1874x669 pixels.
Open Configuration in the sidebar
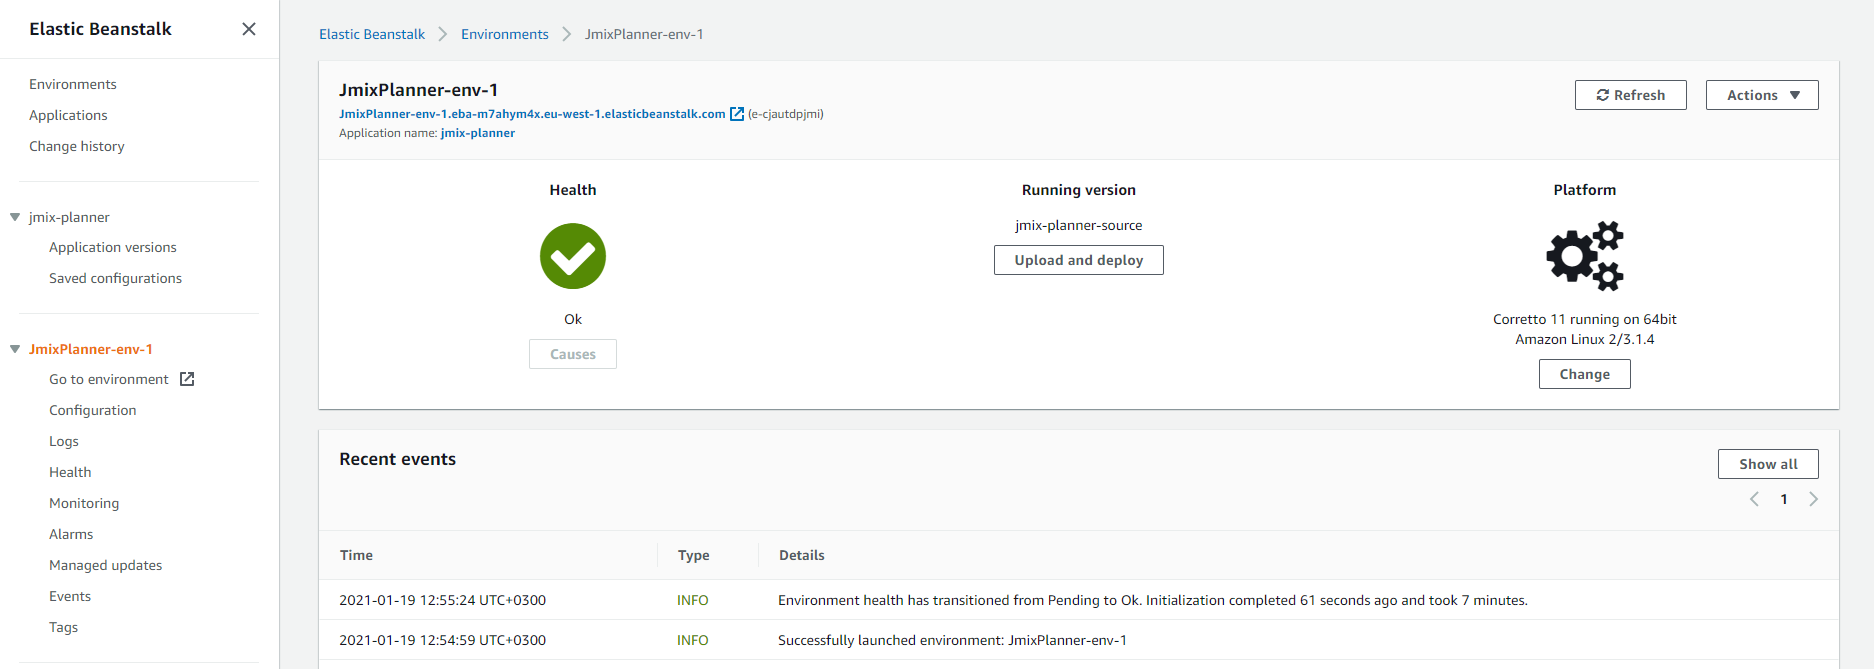92,410
